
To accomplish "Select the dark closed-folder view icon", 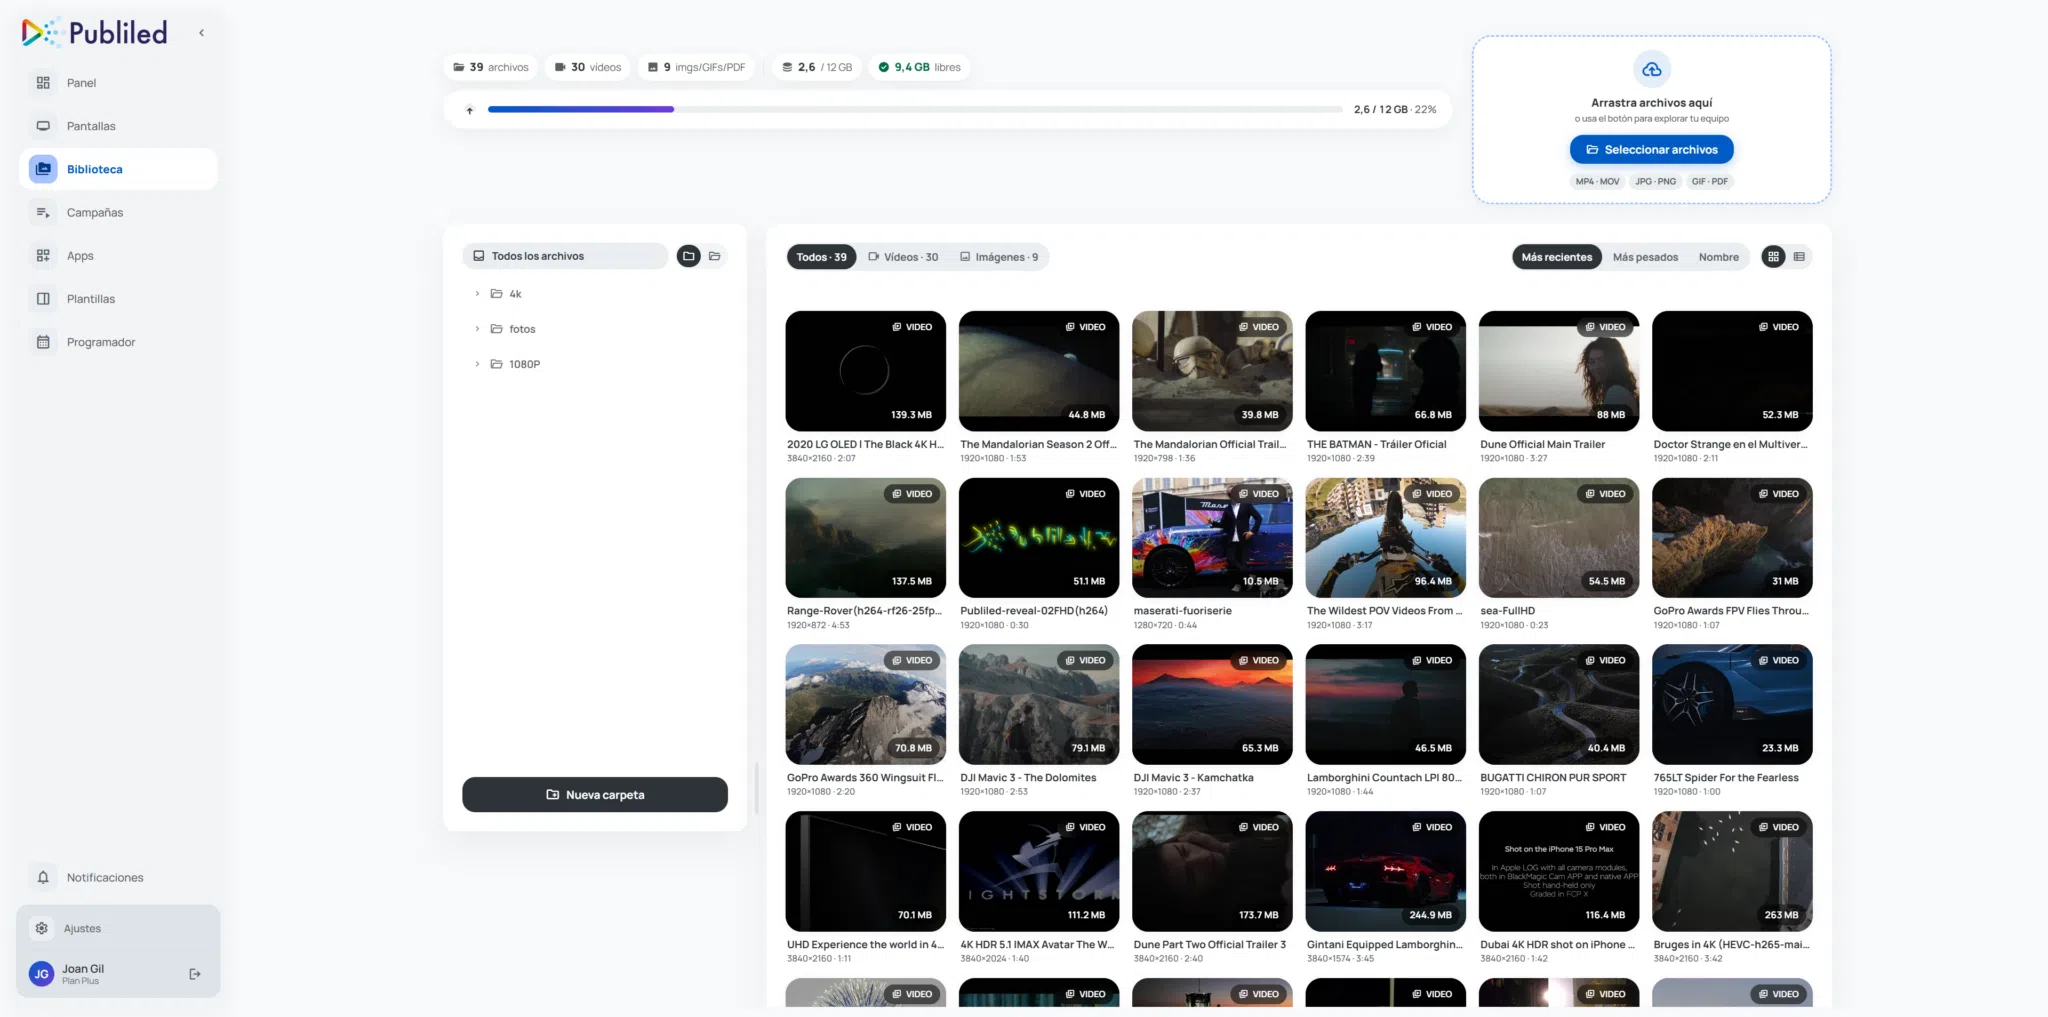I will pos(689,256).
